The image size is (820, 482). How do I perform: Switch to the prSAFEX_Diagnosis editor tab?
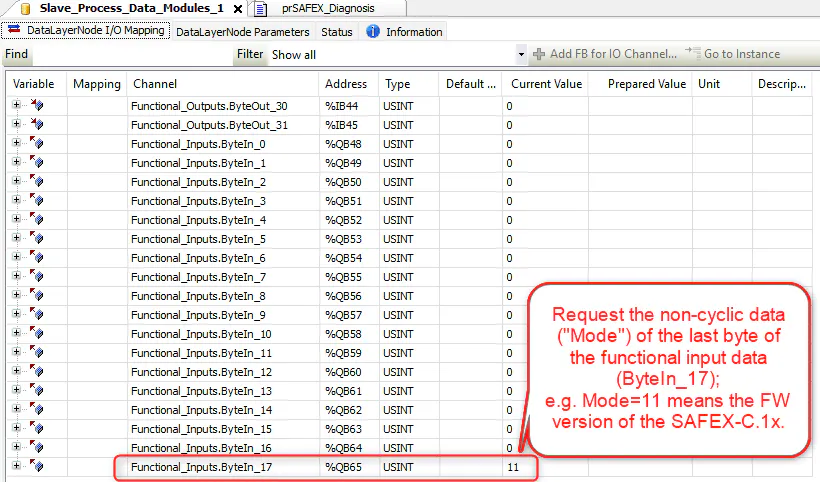click(x=321, y=9)
